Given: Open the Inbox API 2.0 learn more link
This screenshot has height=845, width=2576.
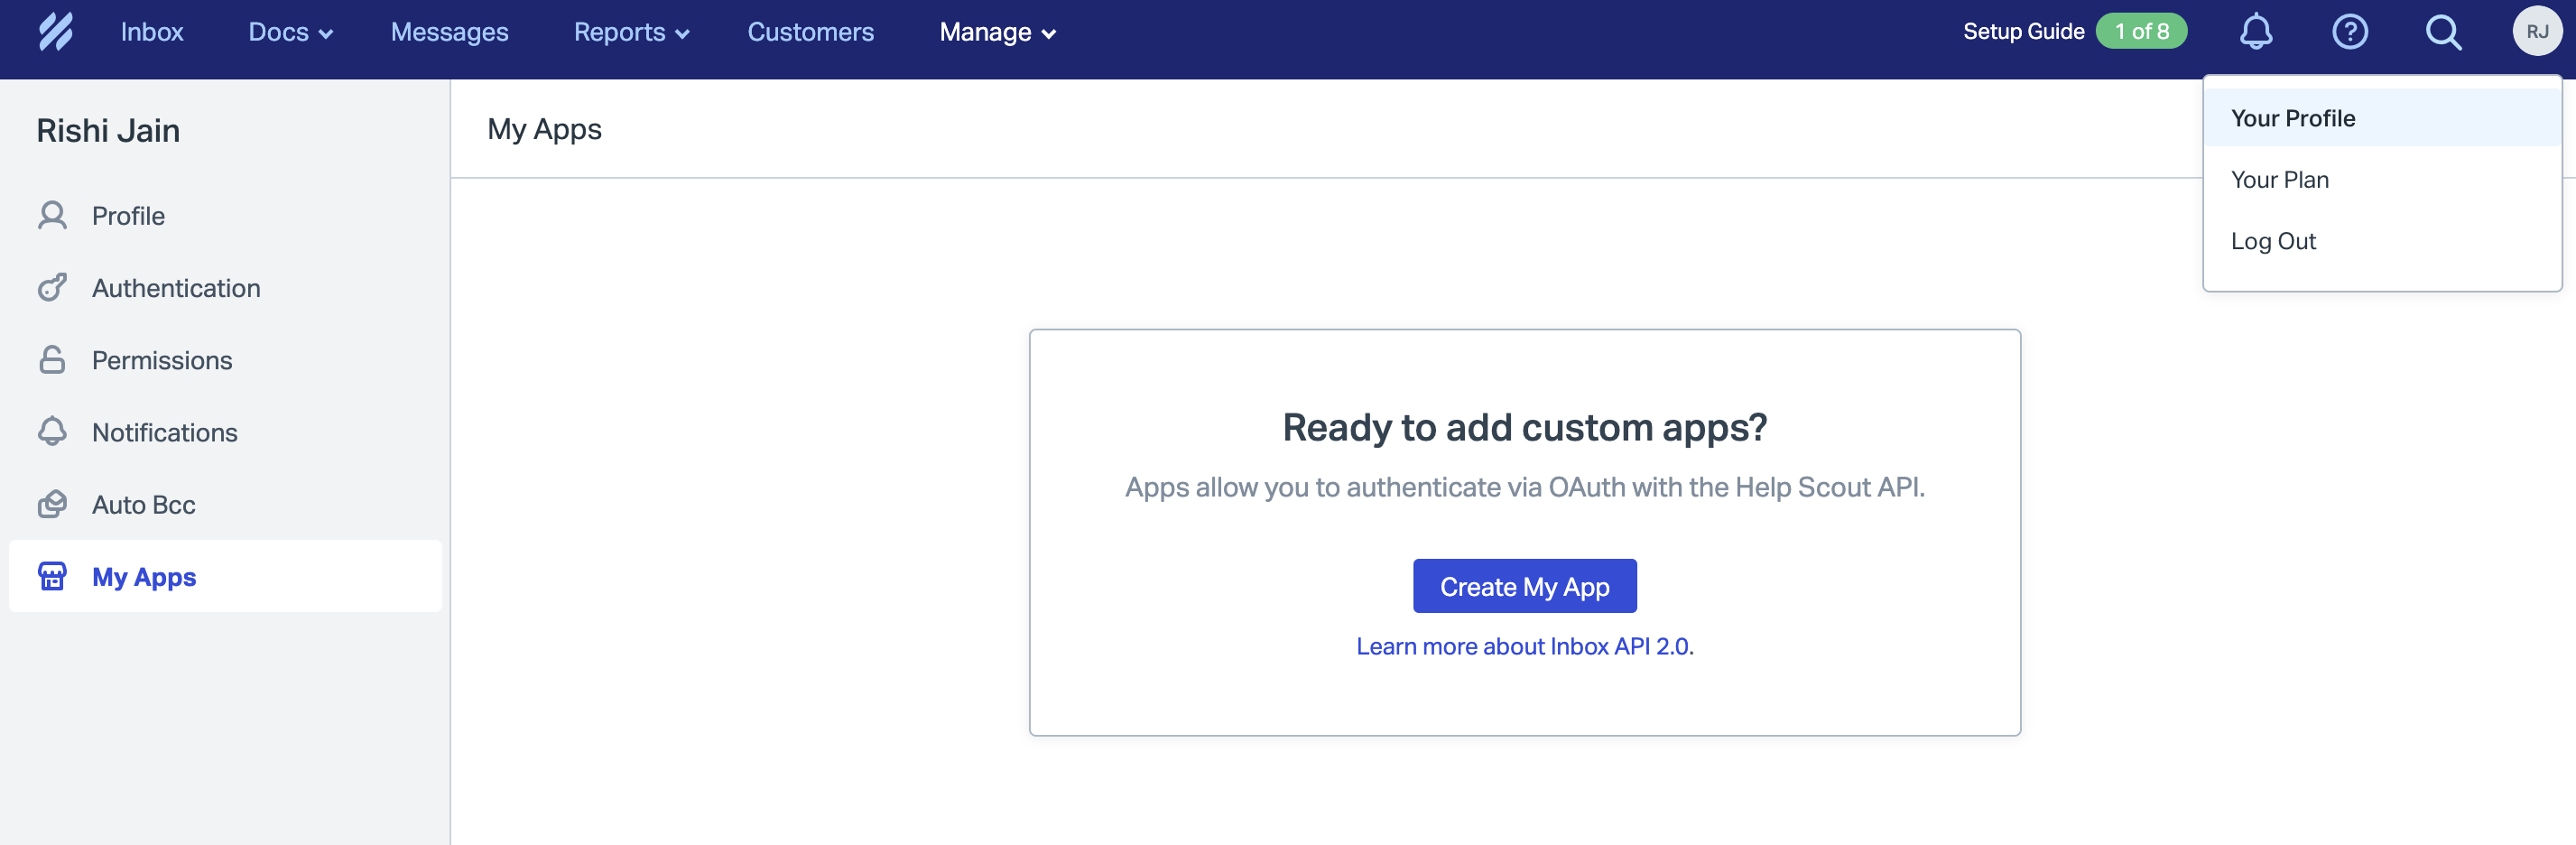Looking at the screenshot, I should coord(1524,646).
